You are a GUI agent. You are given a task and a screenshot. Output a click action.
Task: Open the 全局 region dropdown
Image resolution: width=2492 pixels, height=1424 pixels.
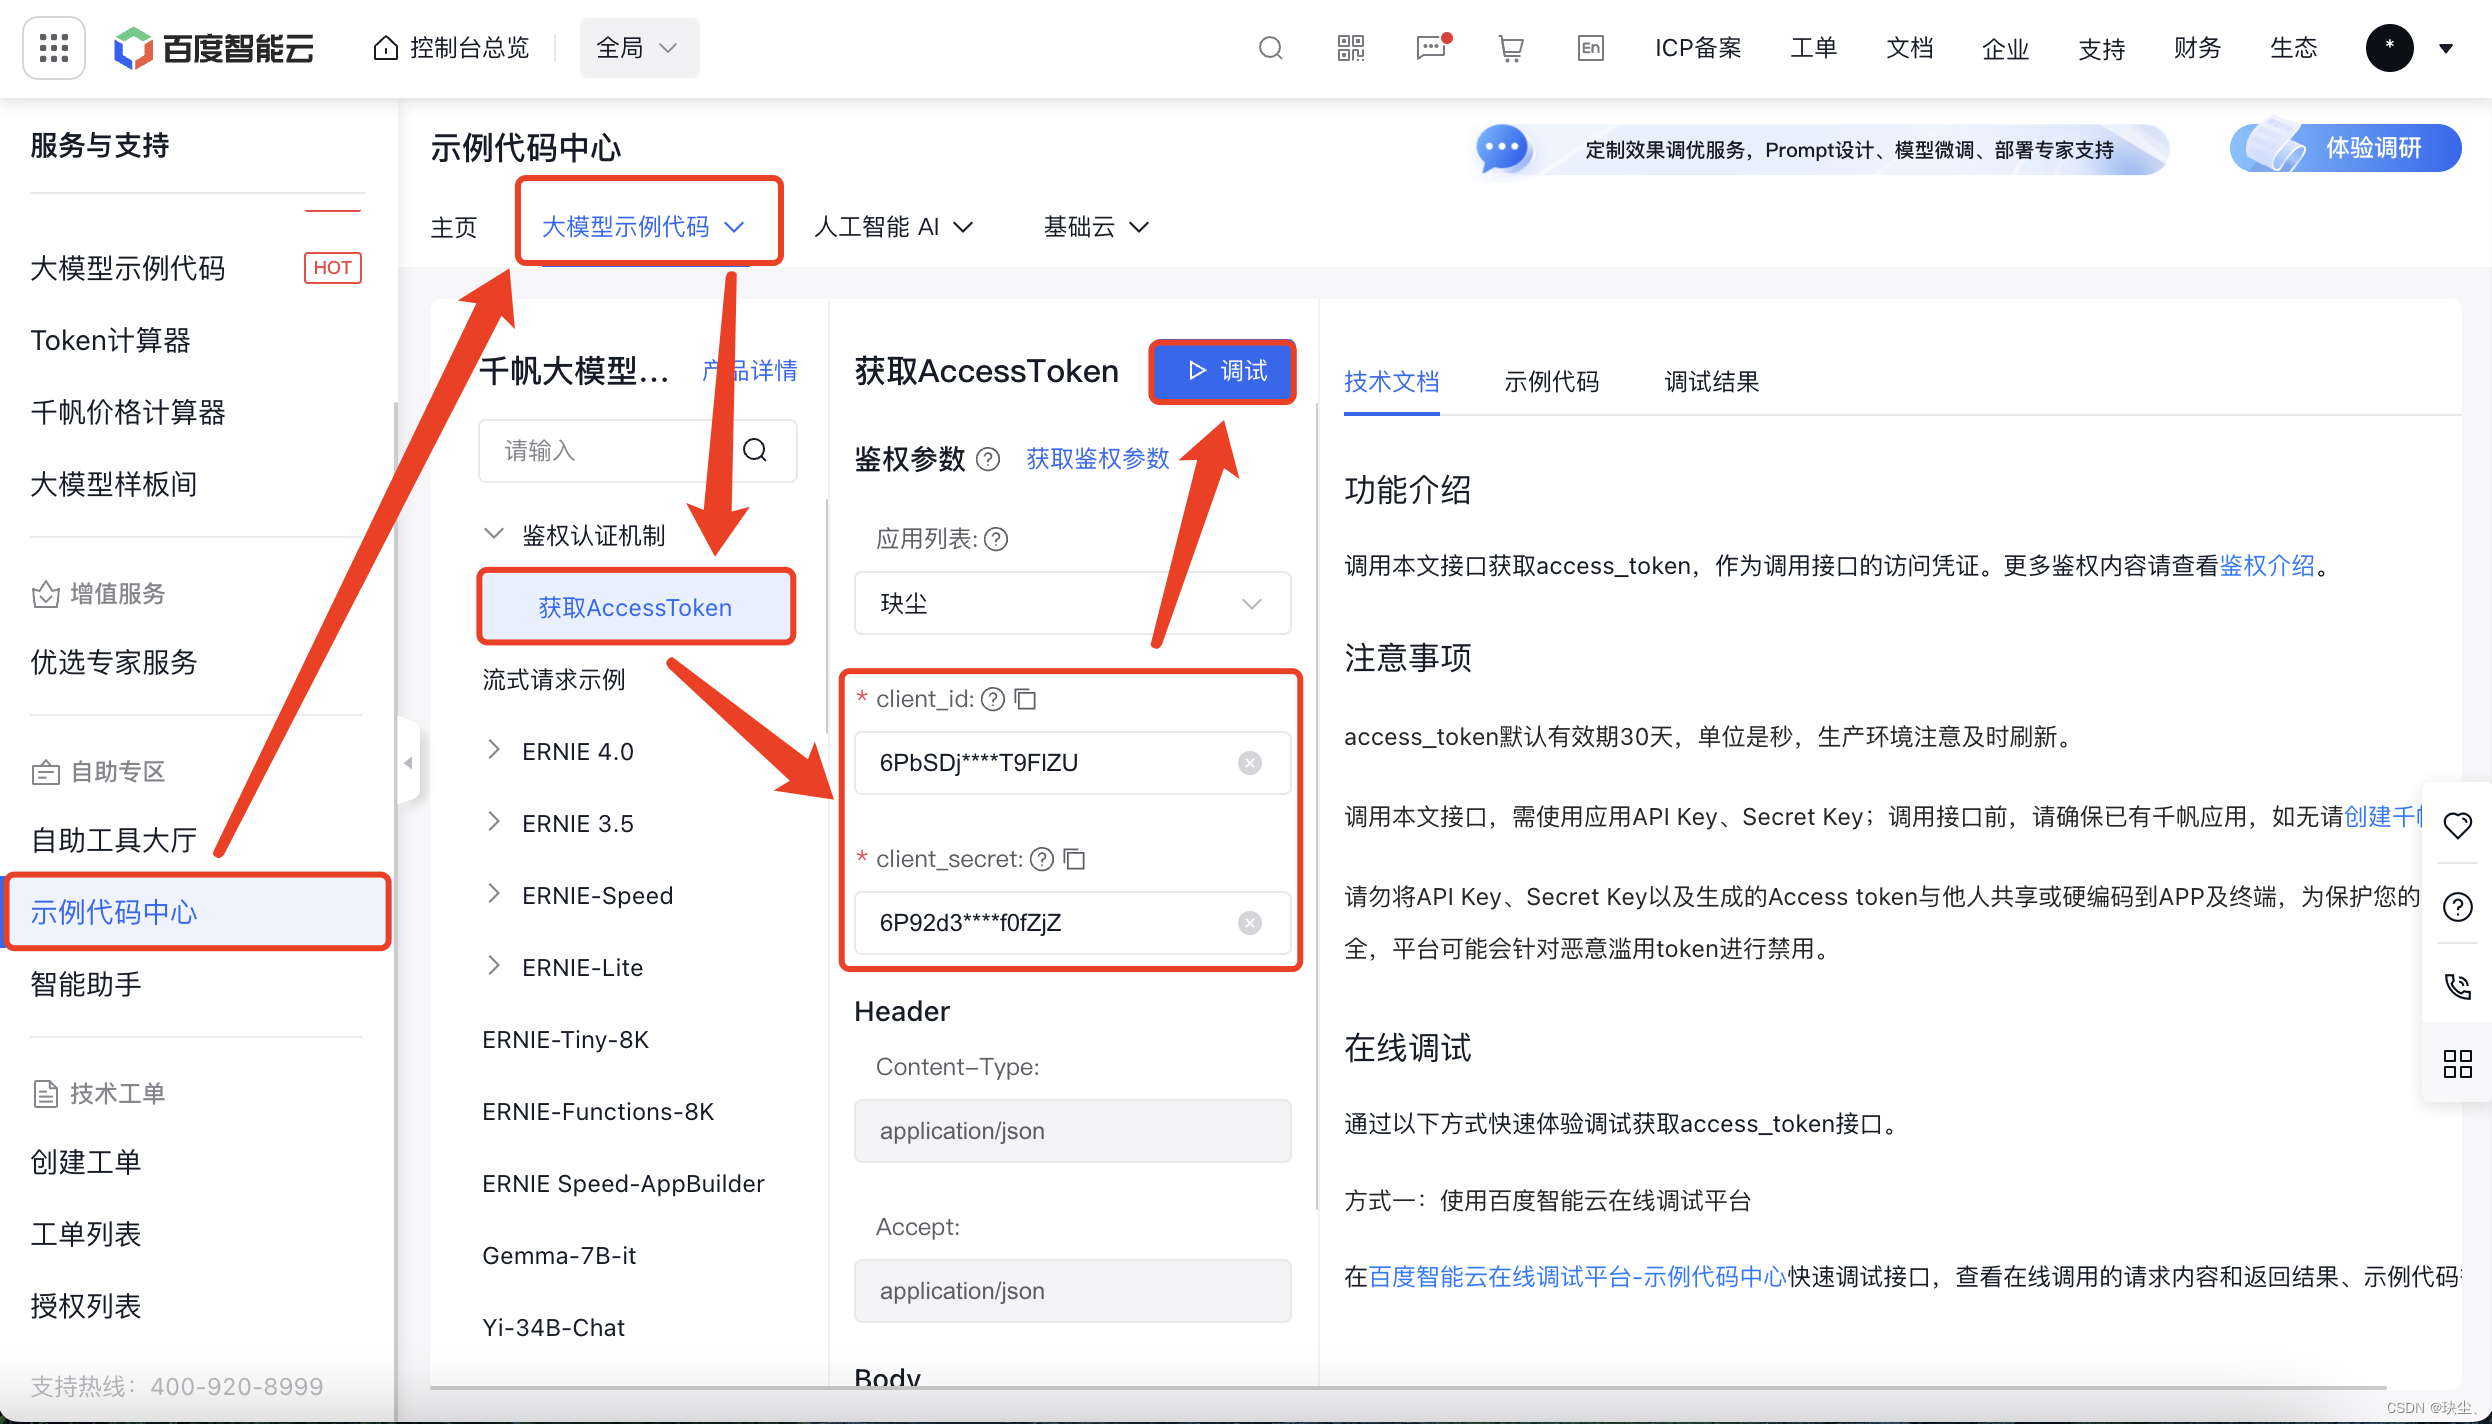pos(638,48)
